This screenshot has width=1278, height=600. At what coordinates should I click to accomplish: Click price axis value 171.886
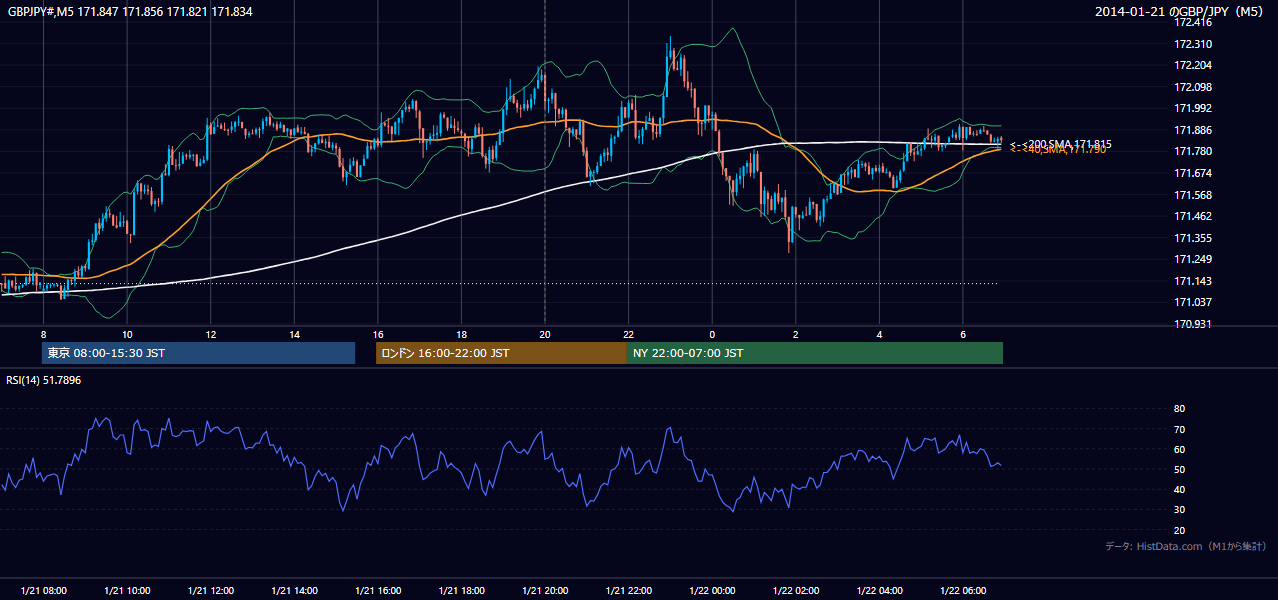1194,130
